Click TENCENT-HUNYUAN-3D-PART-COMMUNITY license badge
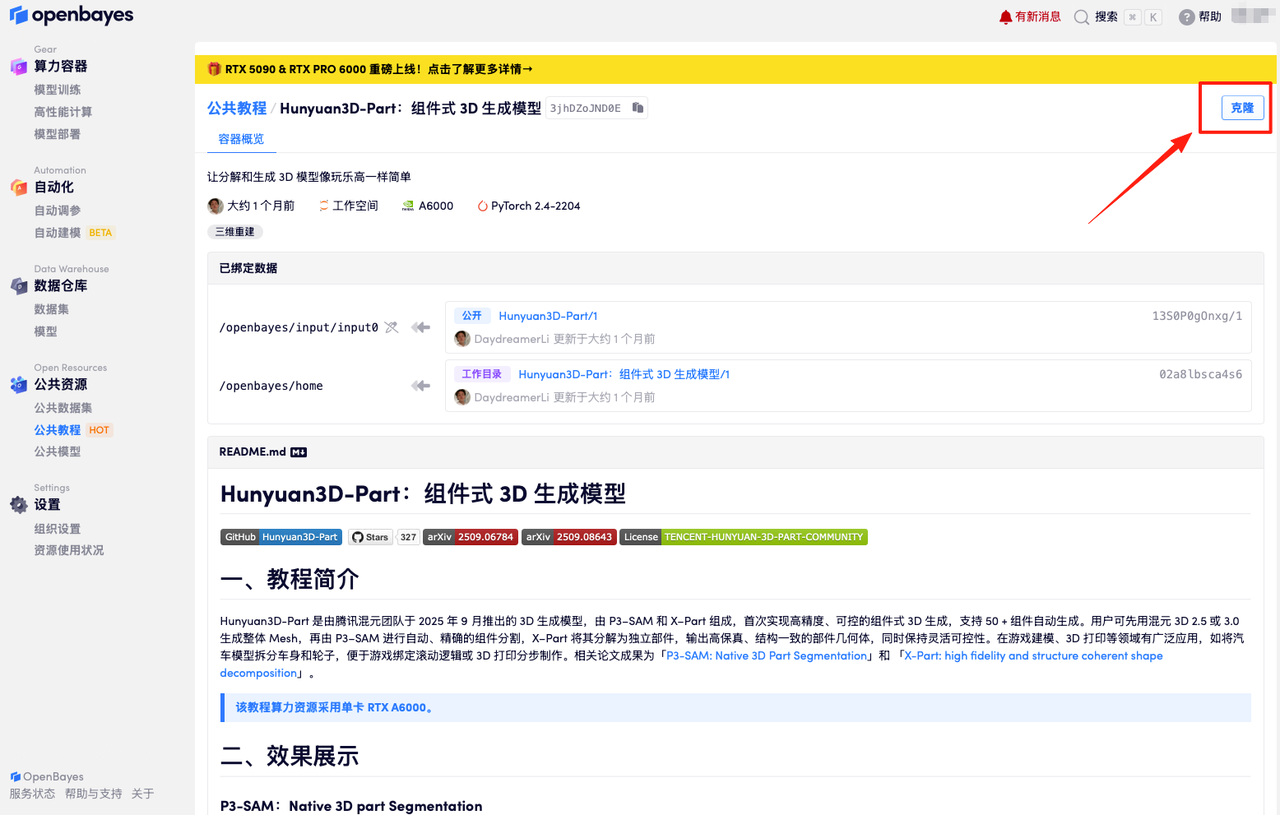The height and width of the screenshot is (815, 1280). [743, 537]
